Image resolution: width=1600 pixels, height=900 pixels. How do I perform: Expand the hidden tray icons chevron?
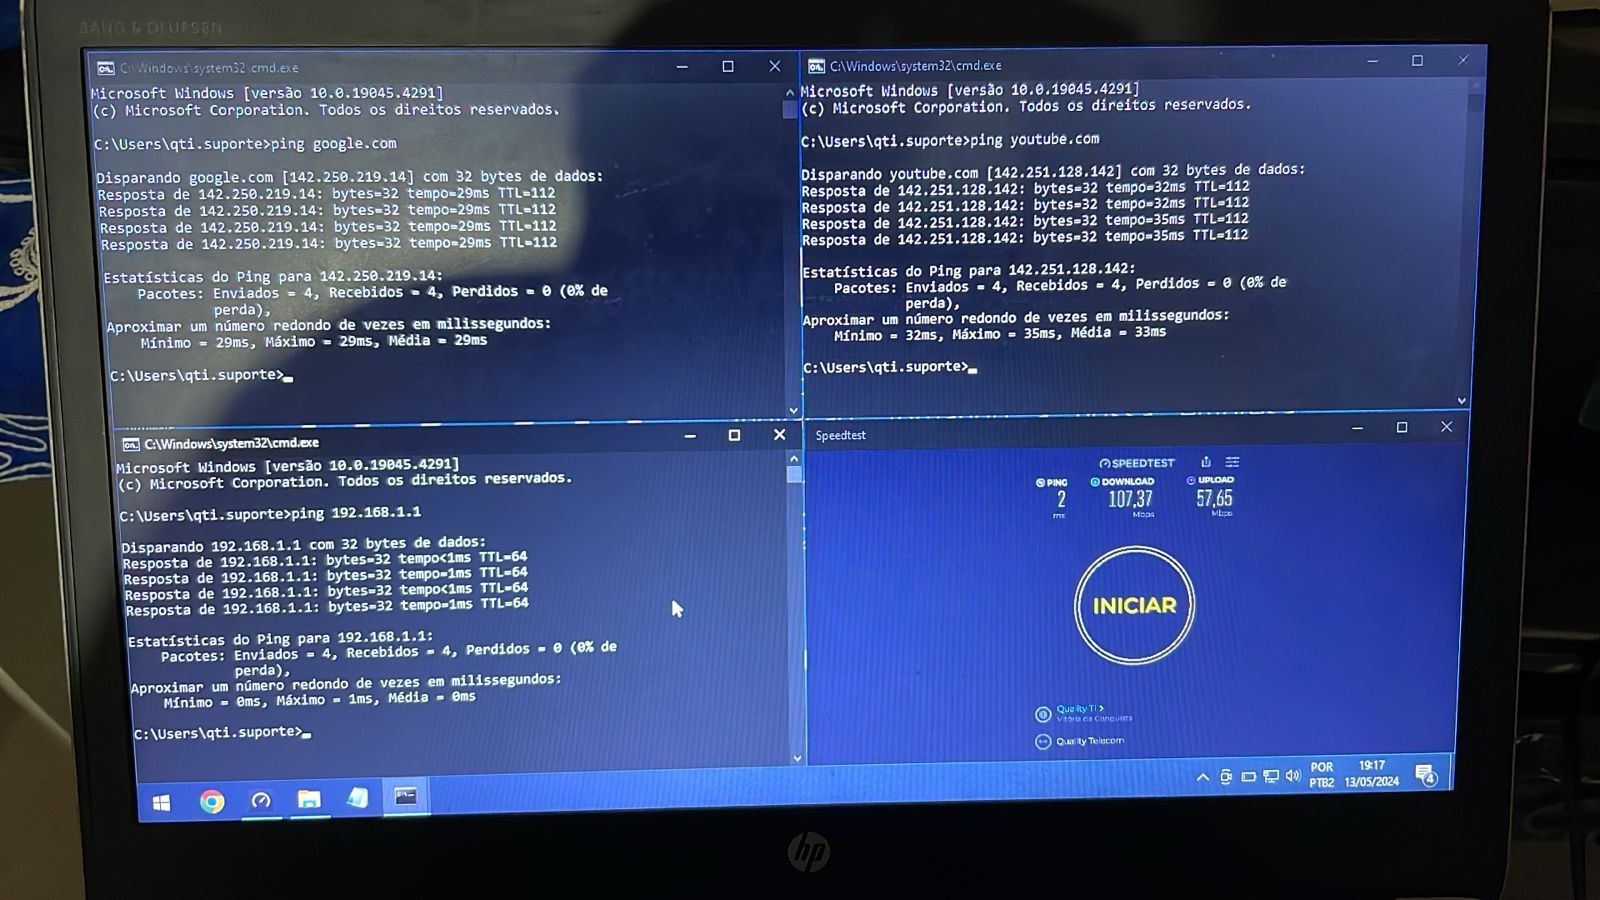[x=1203, y=777]
